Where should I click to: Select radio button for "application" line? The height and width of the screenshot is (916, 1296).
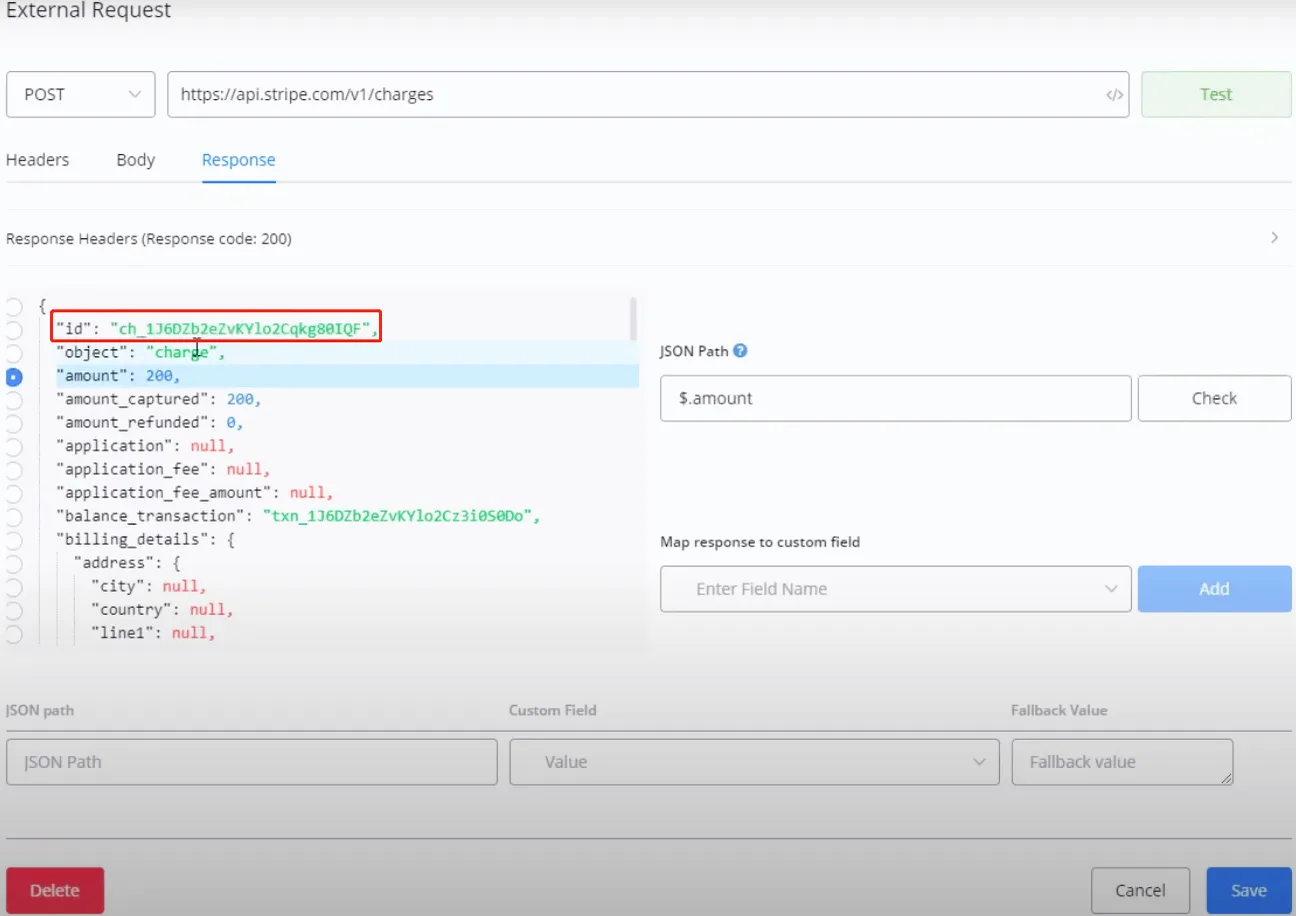tap(14, 447)
